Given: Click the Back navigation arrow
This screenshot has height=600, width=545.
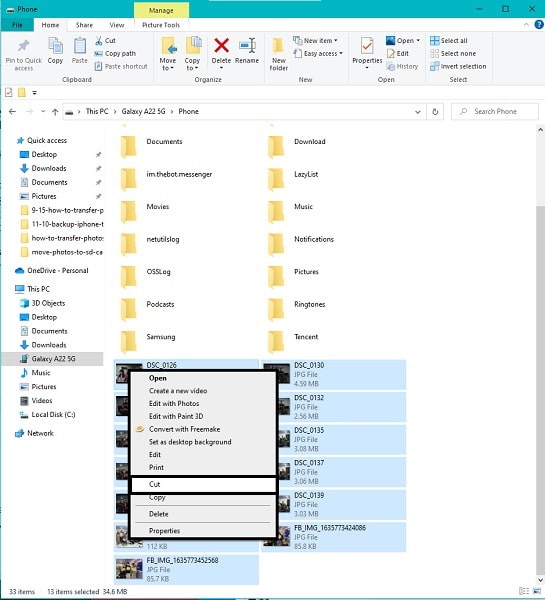Looking at the screenshot, I should [x=13, y=112].
